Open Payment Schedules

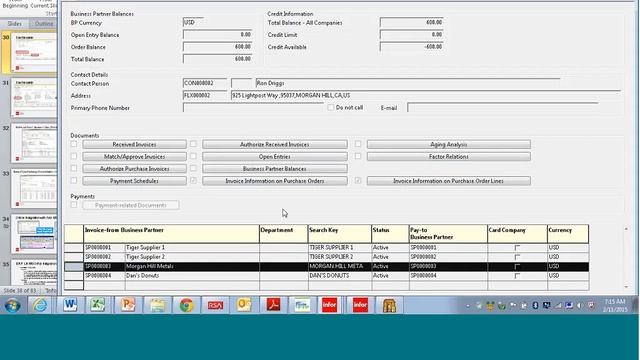tap(134, 181)
